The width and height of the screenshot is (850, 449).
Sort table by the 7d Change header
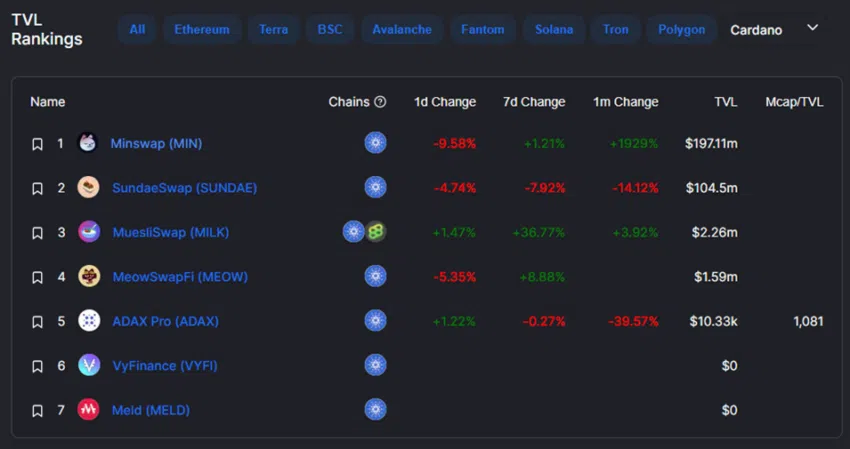pos(534,102)
